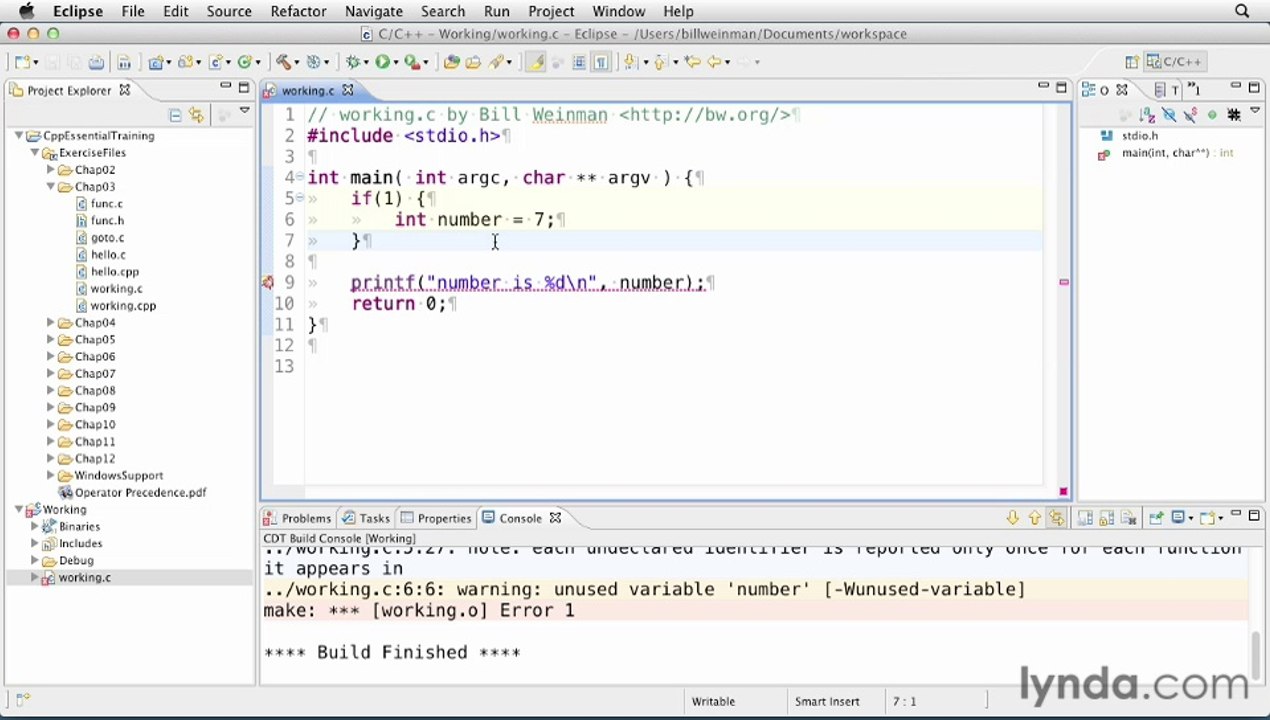
Task: Collapse the ExerciseFiles folder
Action: point(35,153)
